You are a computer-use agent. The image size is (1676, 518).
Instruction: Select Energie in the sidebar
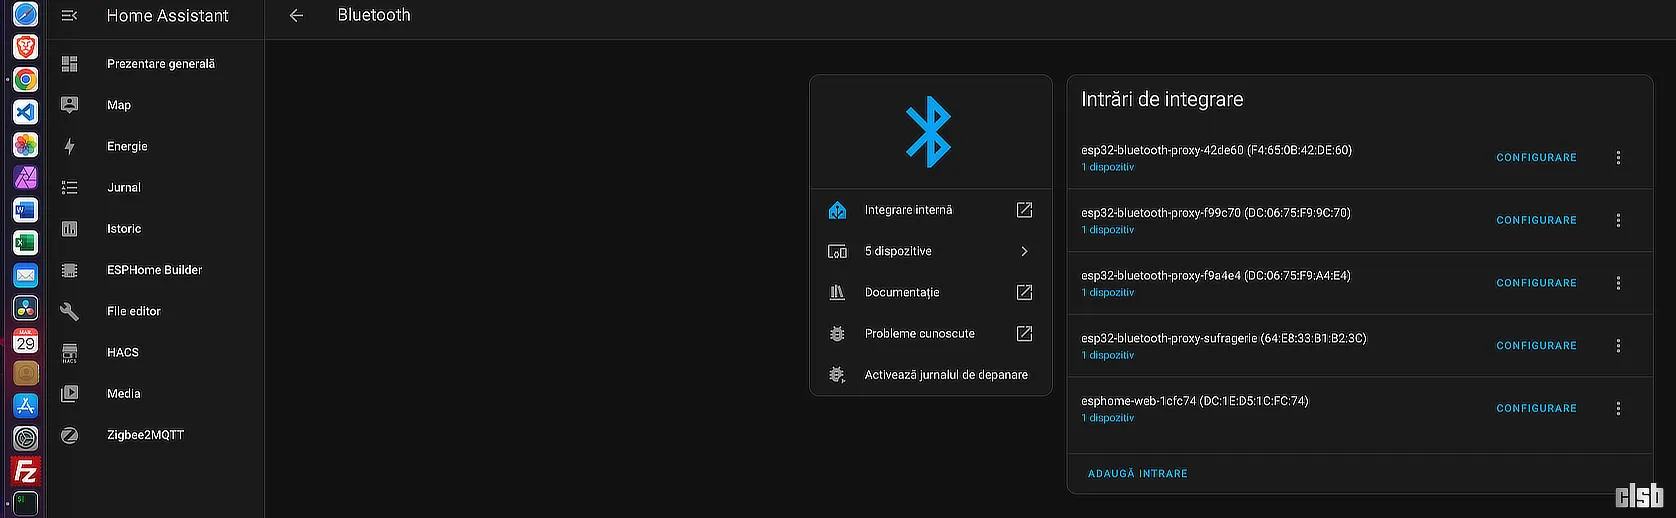coord(127,146)
